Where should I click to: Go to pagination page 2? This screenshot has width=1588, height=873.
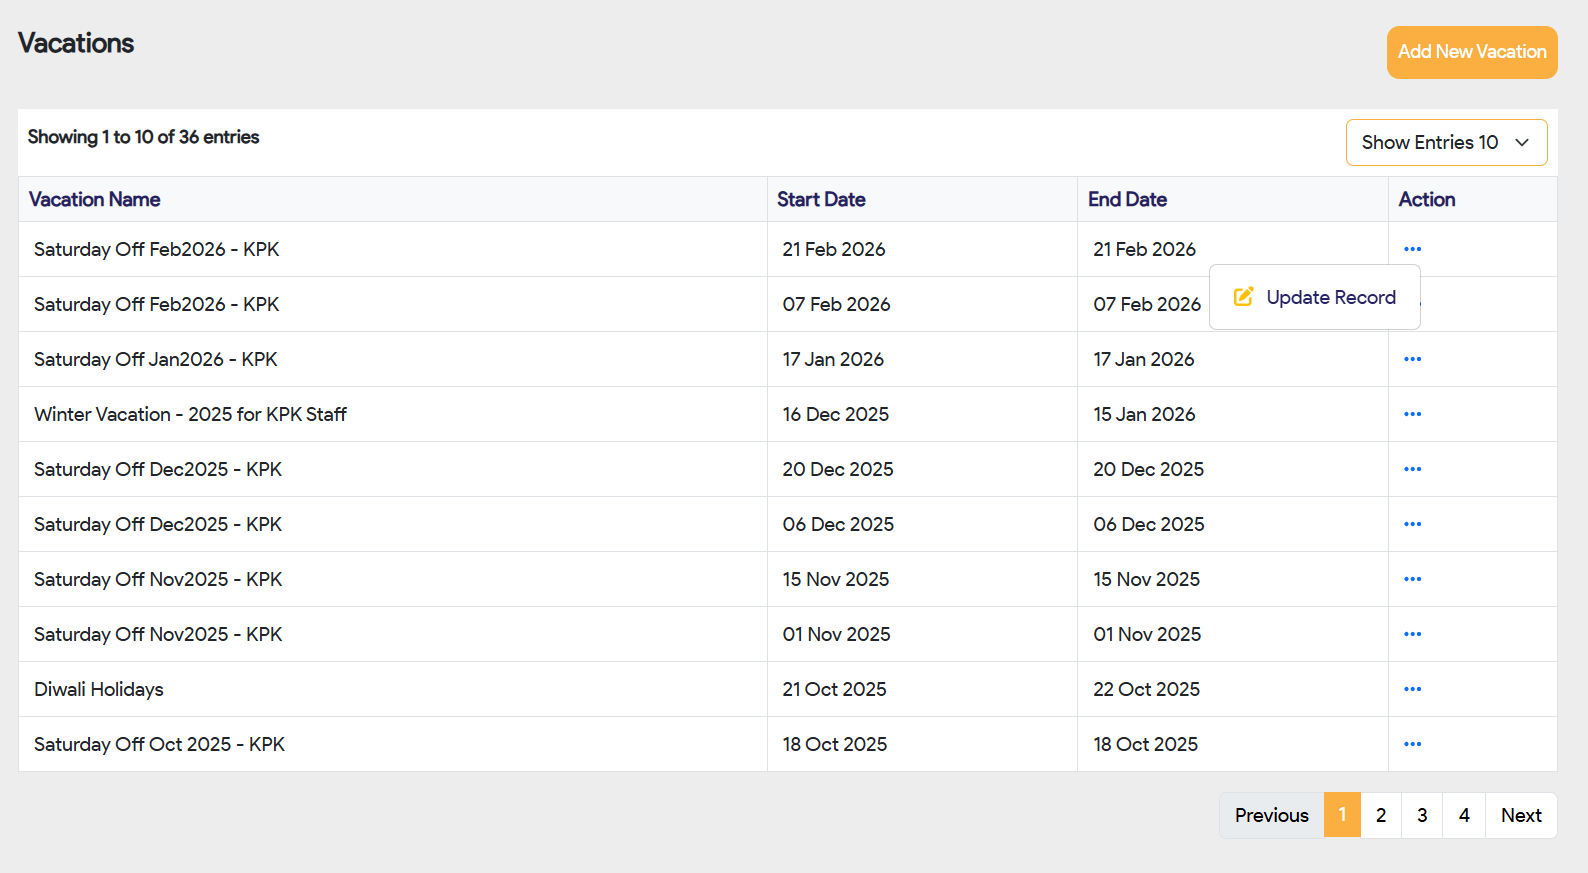tap(1381, 815)
